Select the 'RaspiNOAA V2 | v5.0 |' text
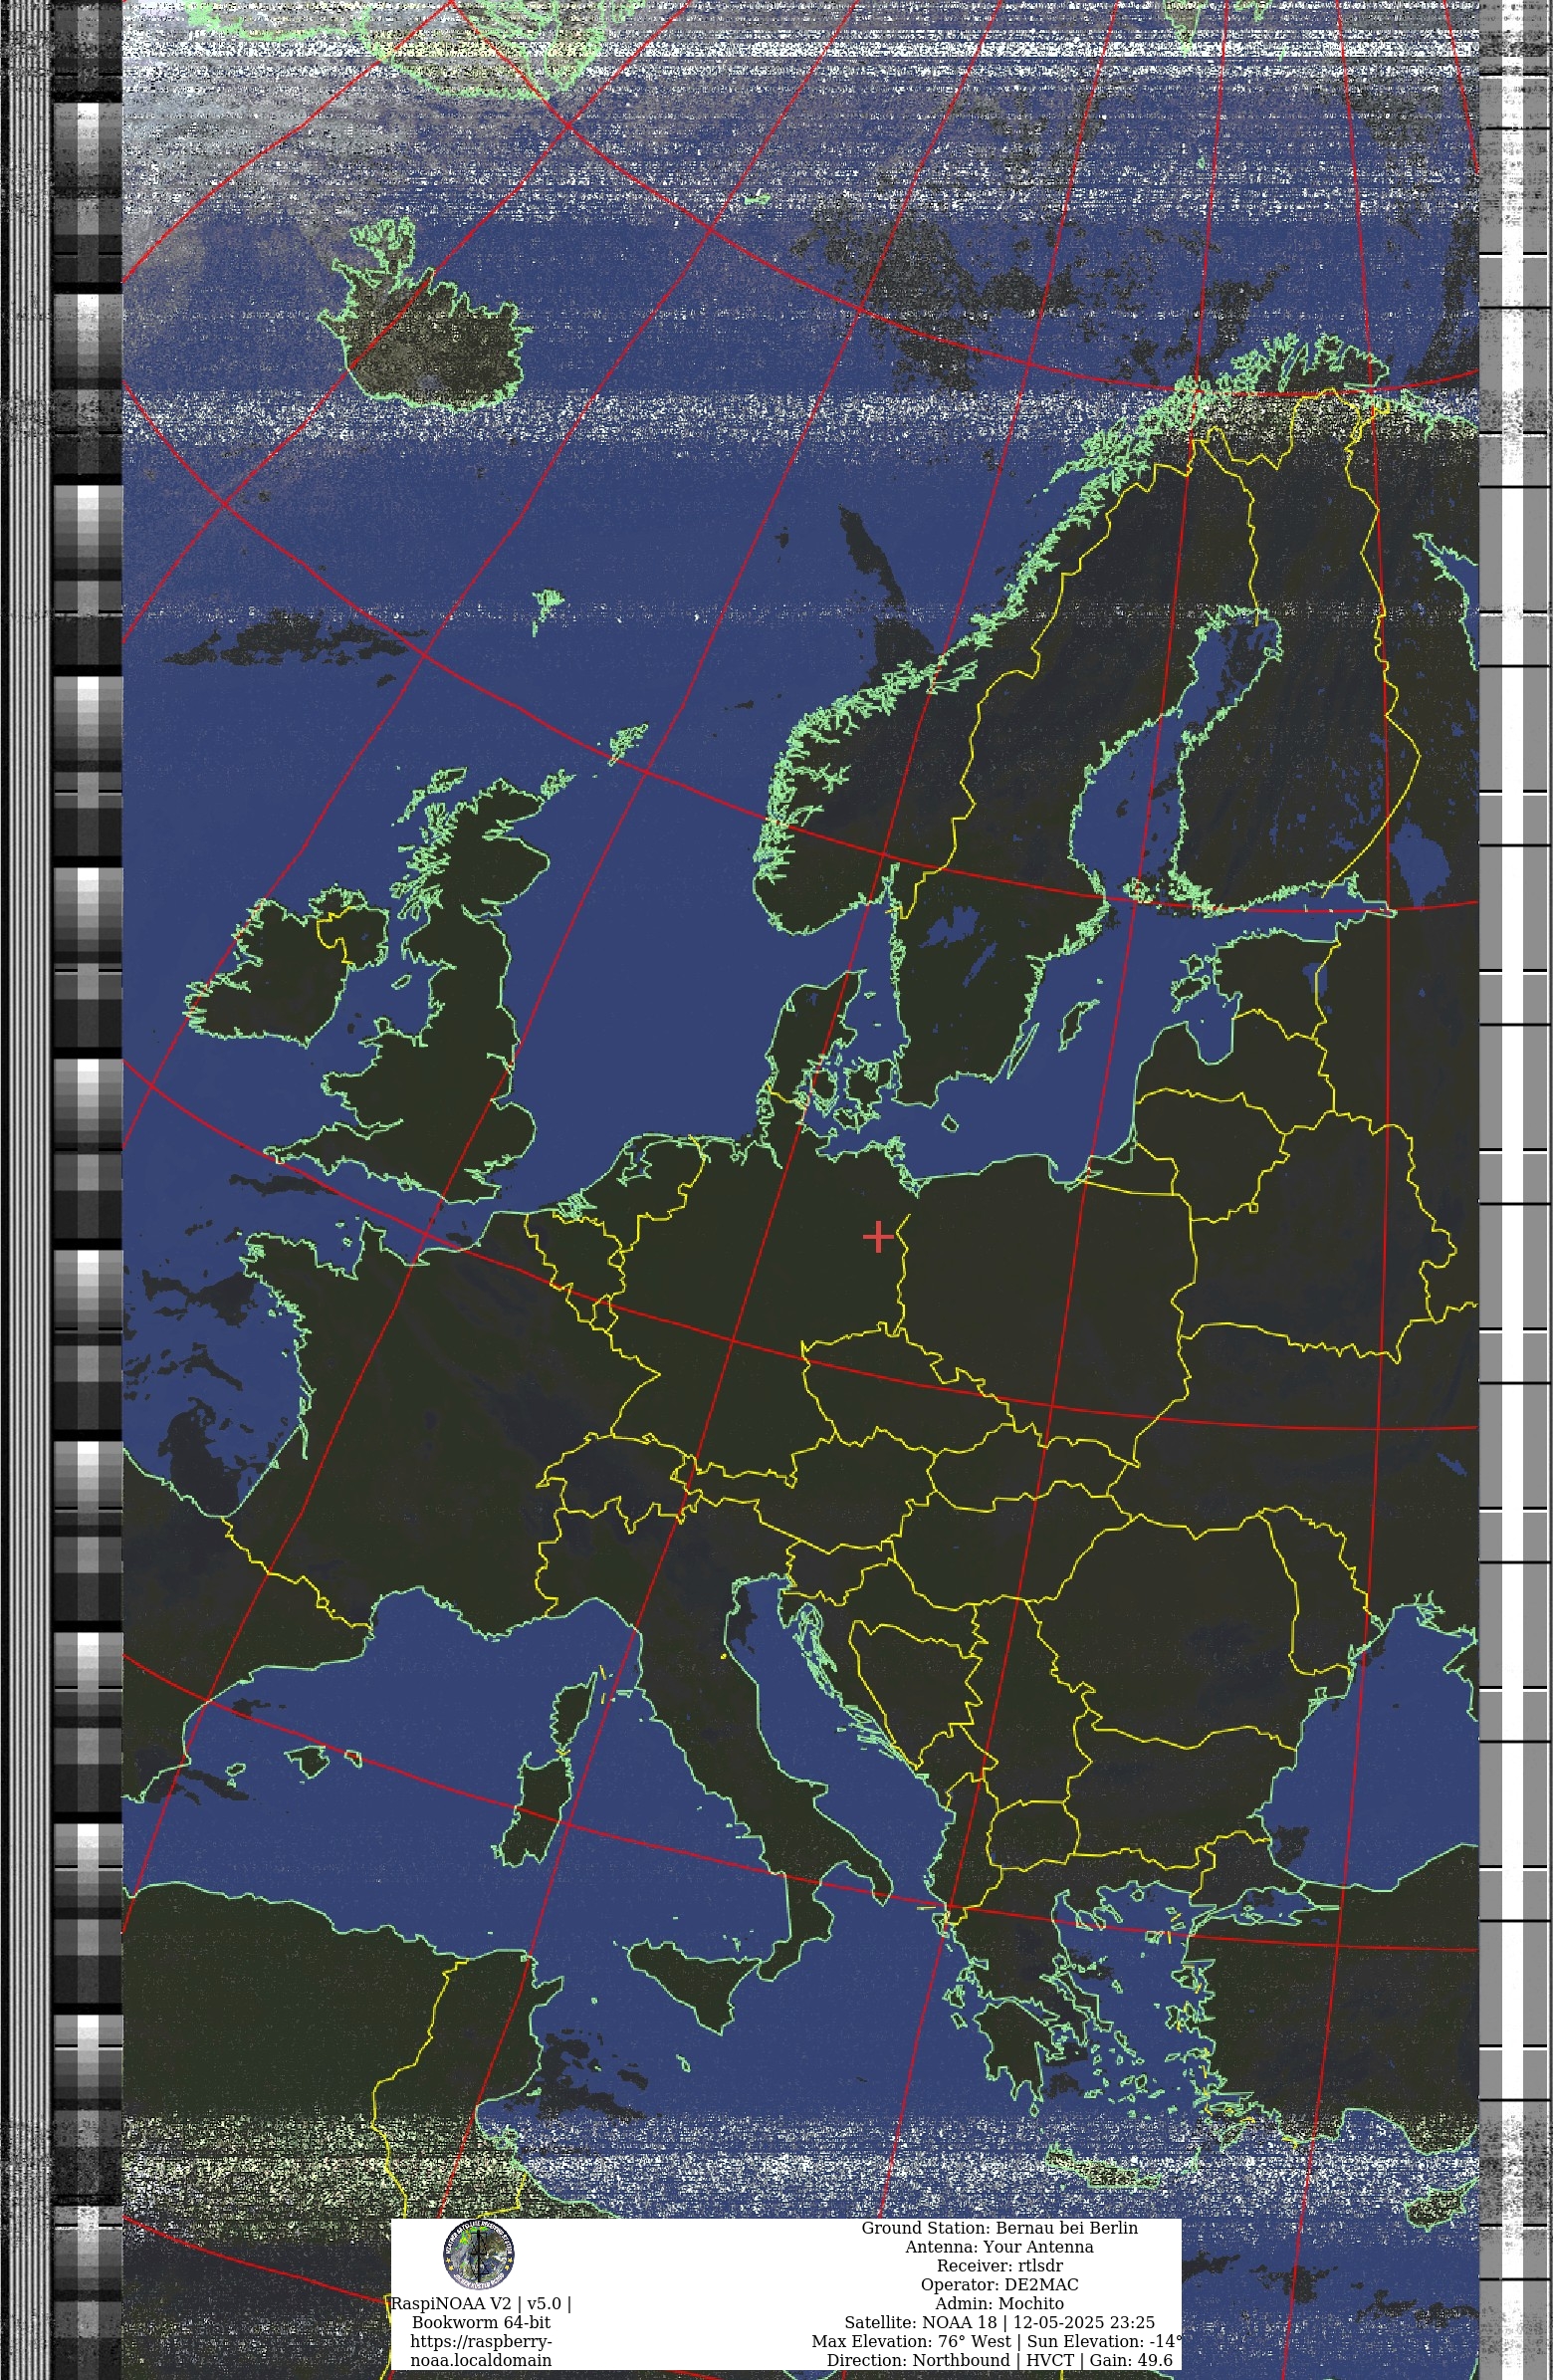Viewport: 1553px width, 2380px height. (x=481, y=2304)
